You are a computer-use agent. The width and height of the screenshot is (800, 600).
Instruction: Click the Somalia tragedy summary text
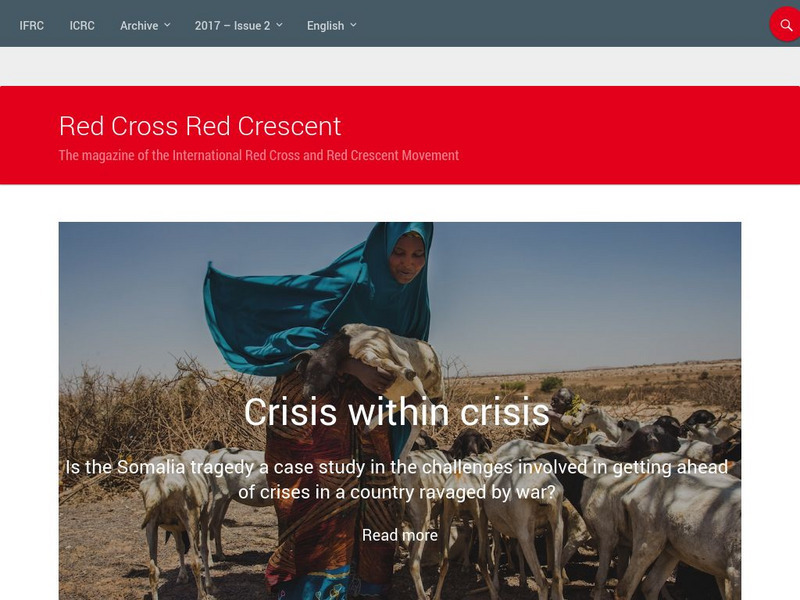point(397,480)
